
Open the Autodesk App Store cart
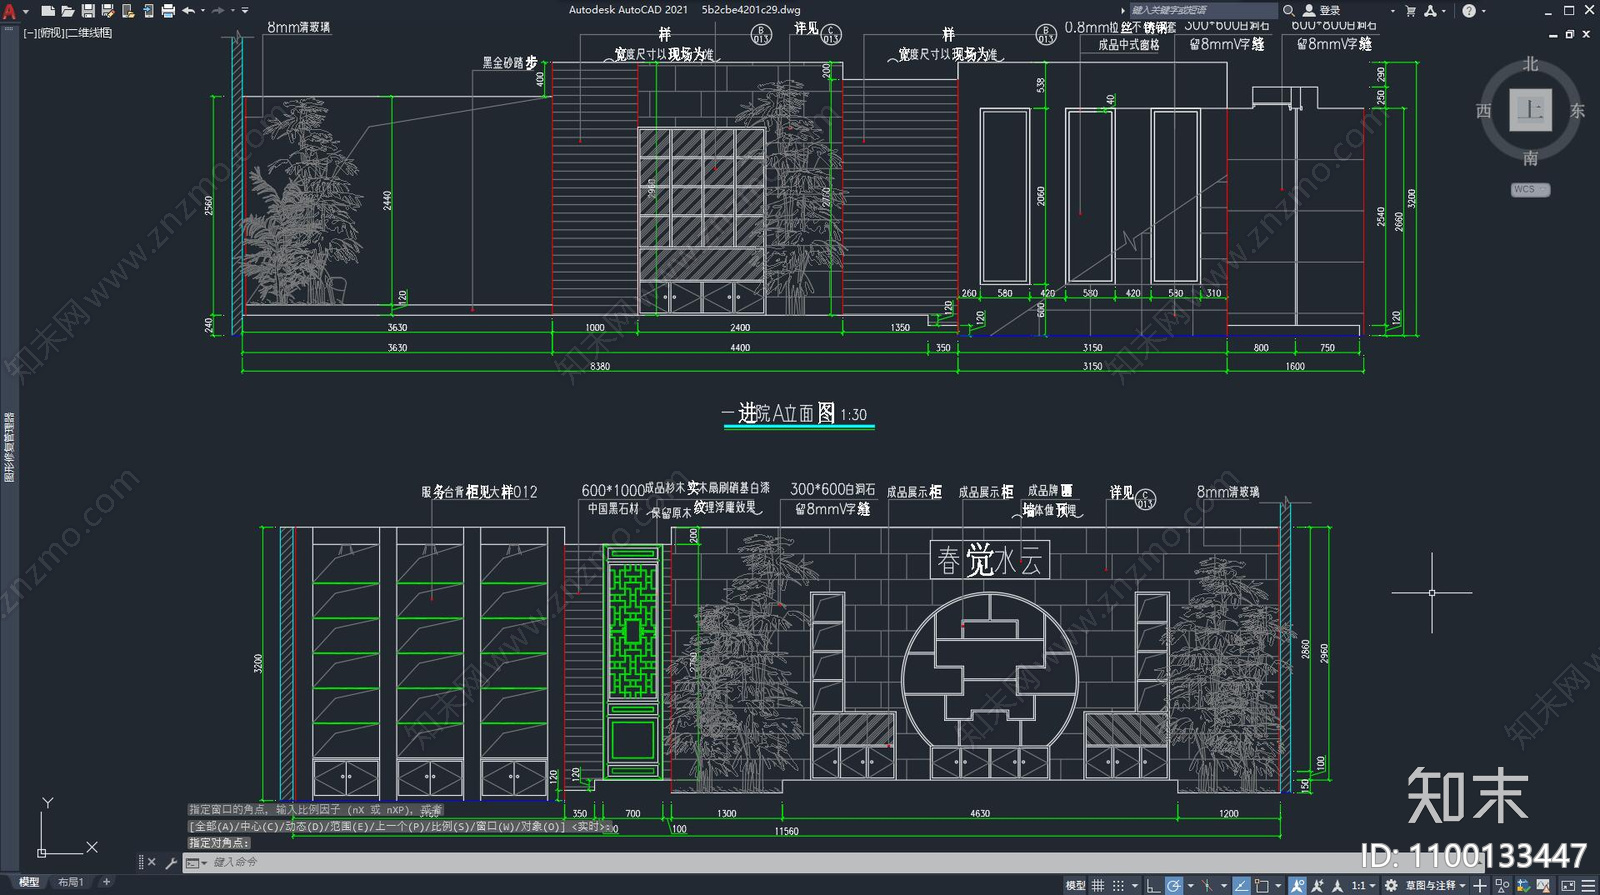[x=1411, y=11]
